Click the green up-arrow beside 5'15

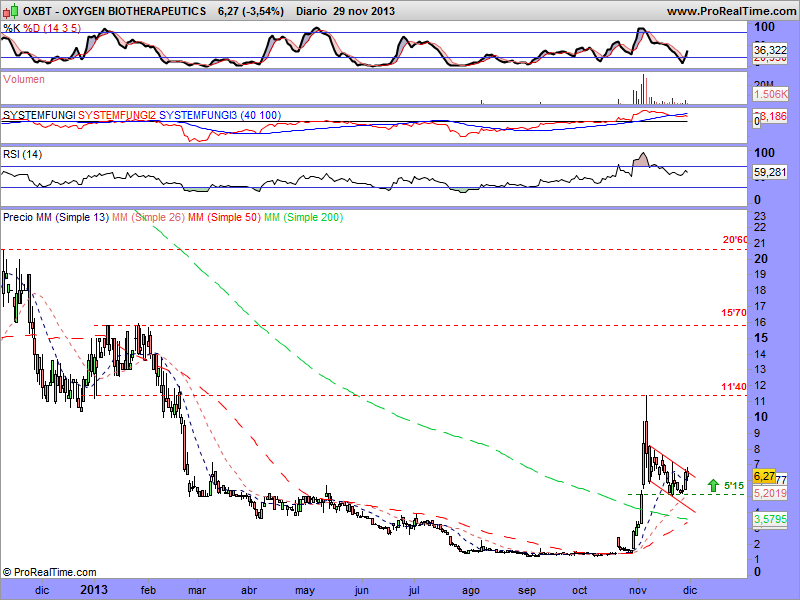click(713, 486)
